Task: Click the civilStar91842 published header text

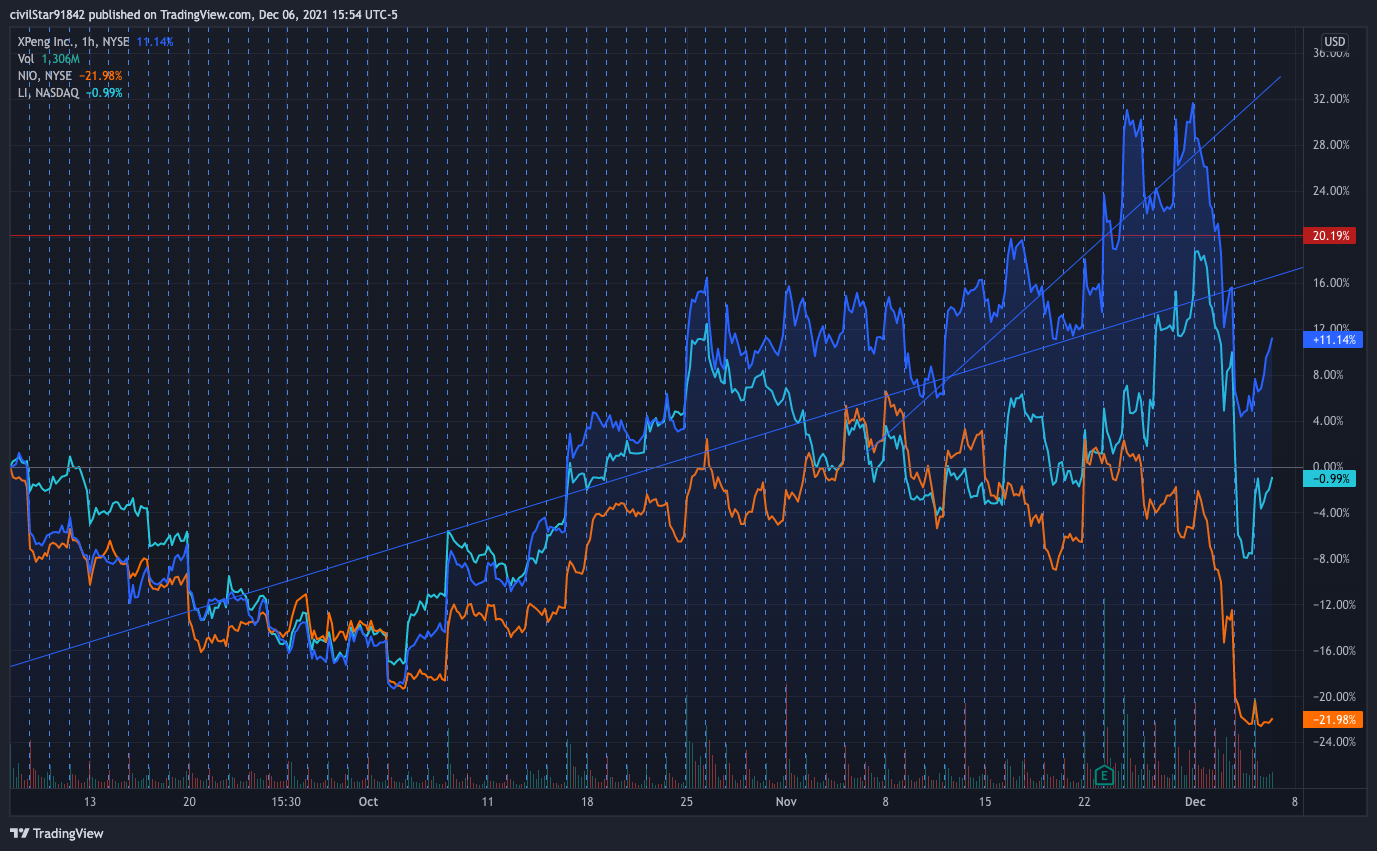Action: [x=204, y=15]
